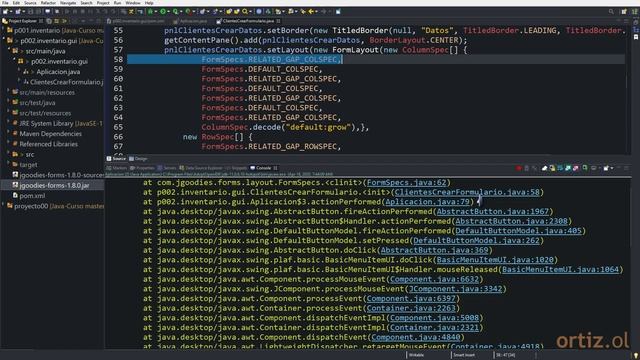Switch to the ClientesCrearFormulario.java editor tab
640x360 pixels.
click(248, 21)
